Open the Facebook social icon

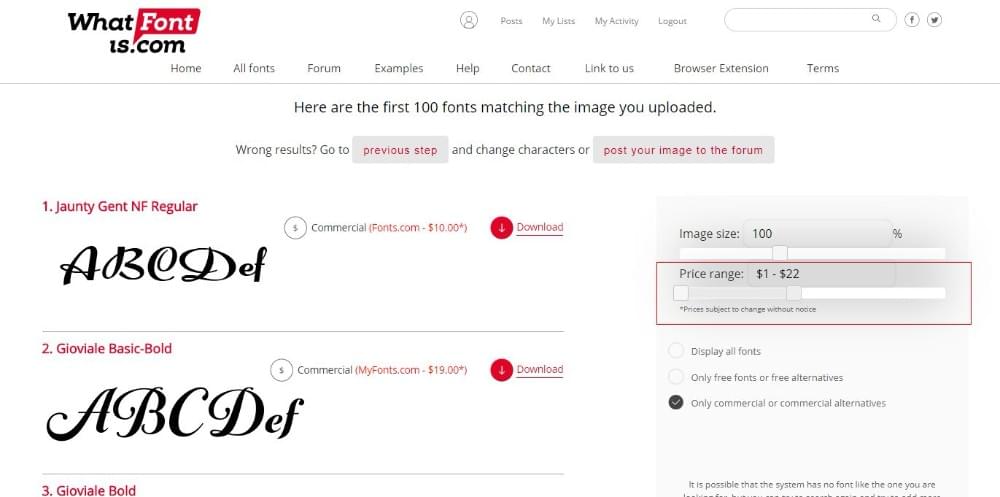coord(912,20)
